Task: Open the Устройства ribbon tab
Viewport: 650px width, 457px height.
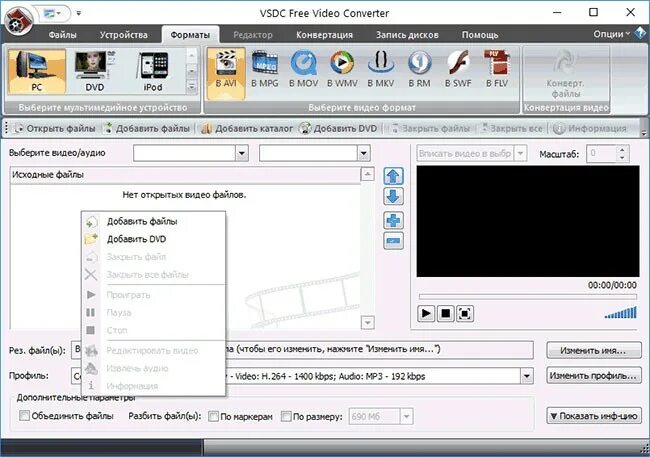Action: pyautogui.click(x=124, y=35)
